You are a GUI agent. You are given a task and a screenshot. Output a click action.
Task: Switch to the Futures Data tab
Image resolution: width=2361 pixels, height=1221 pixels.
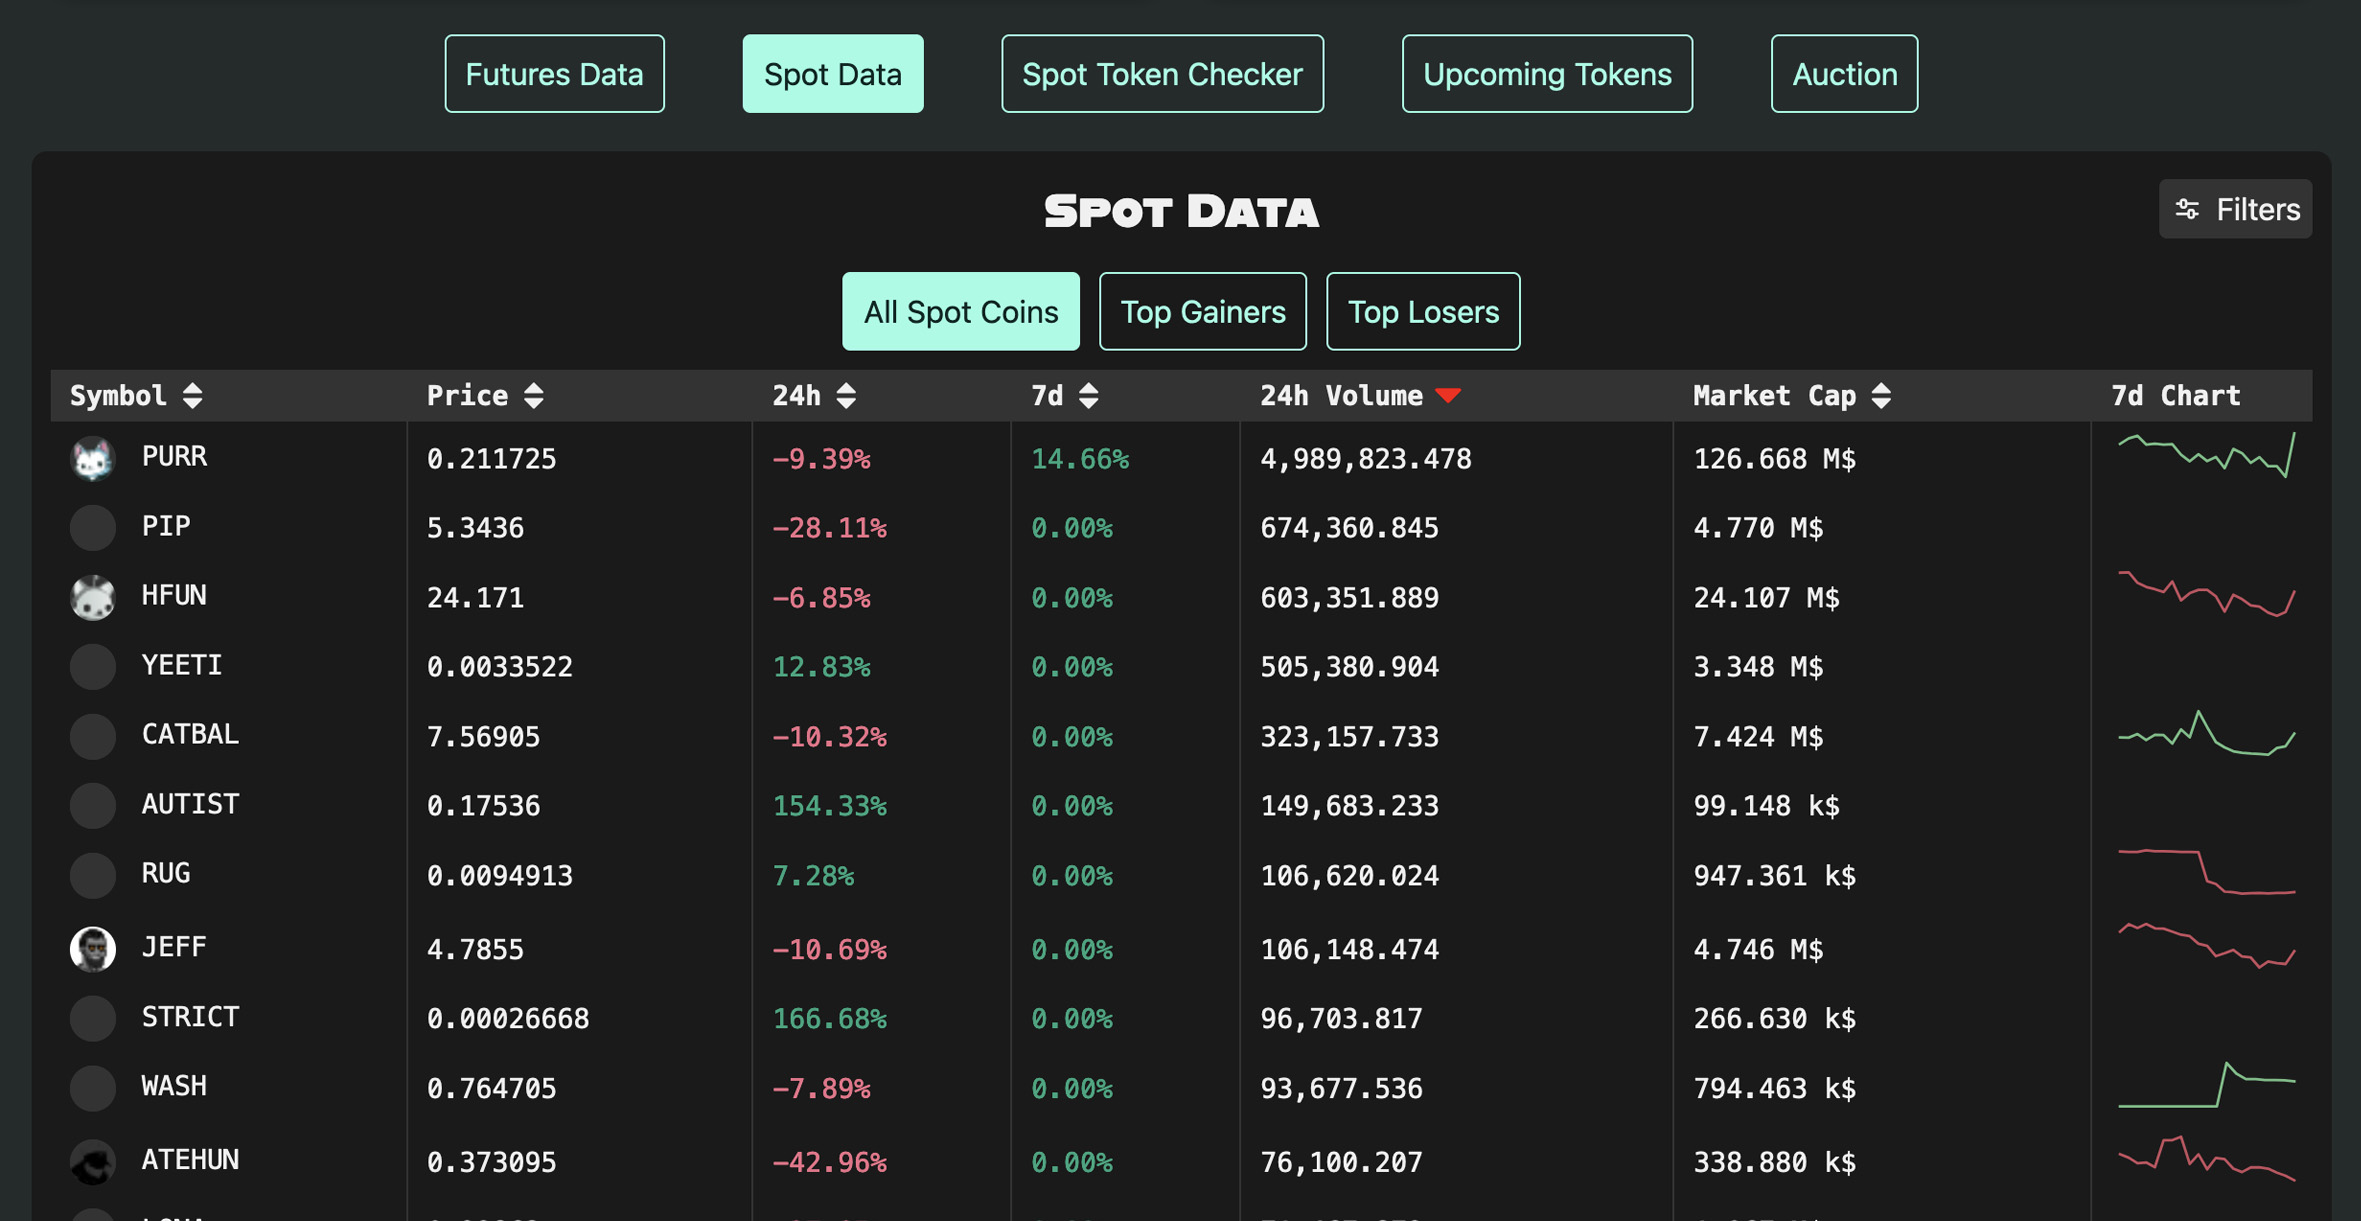click(x=554, y=72)
